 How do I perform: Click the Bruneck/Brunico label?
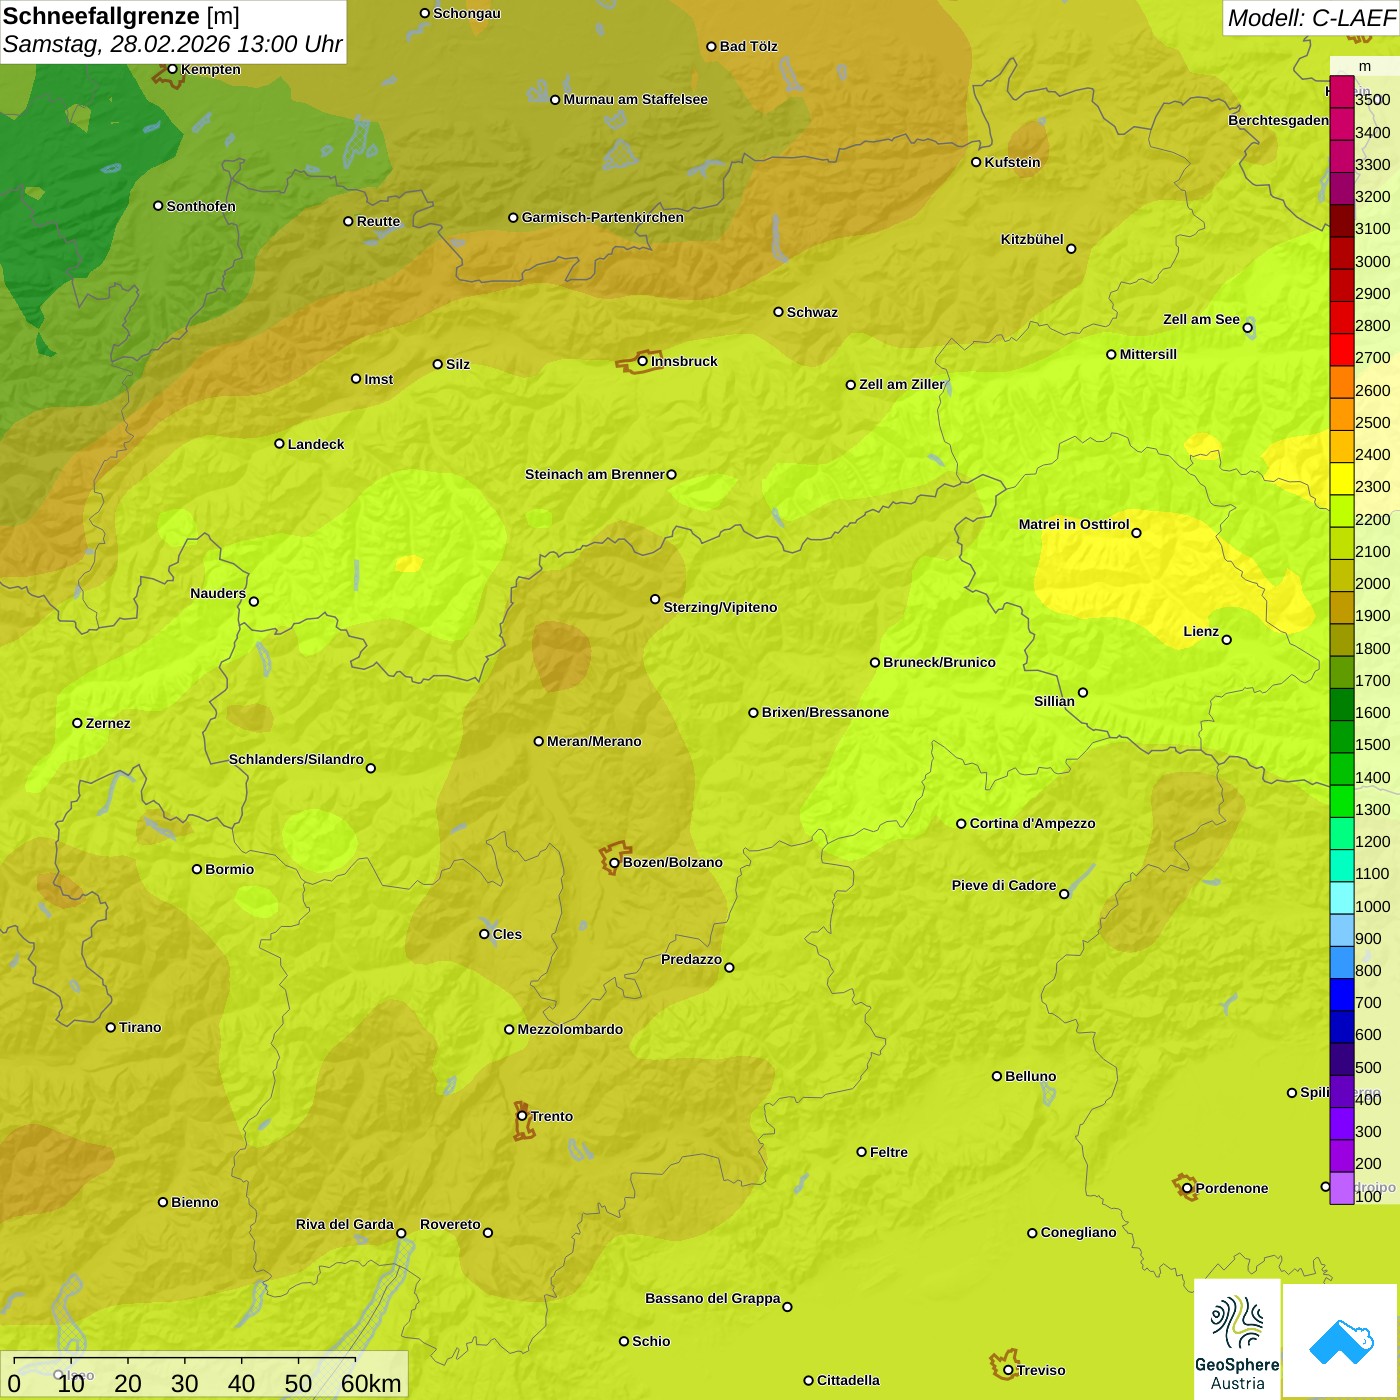click(x=939, y=662)
